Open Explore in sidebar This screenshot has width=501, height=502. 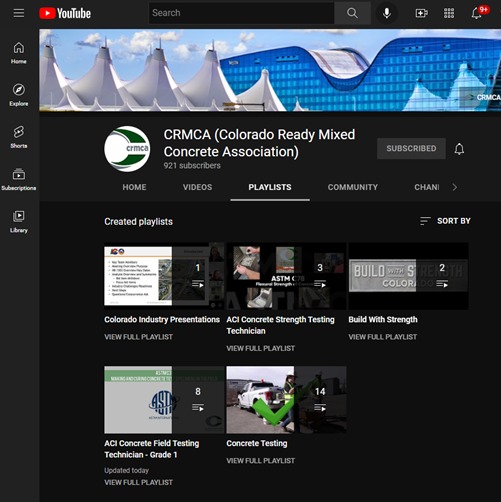[19, 95]
